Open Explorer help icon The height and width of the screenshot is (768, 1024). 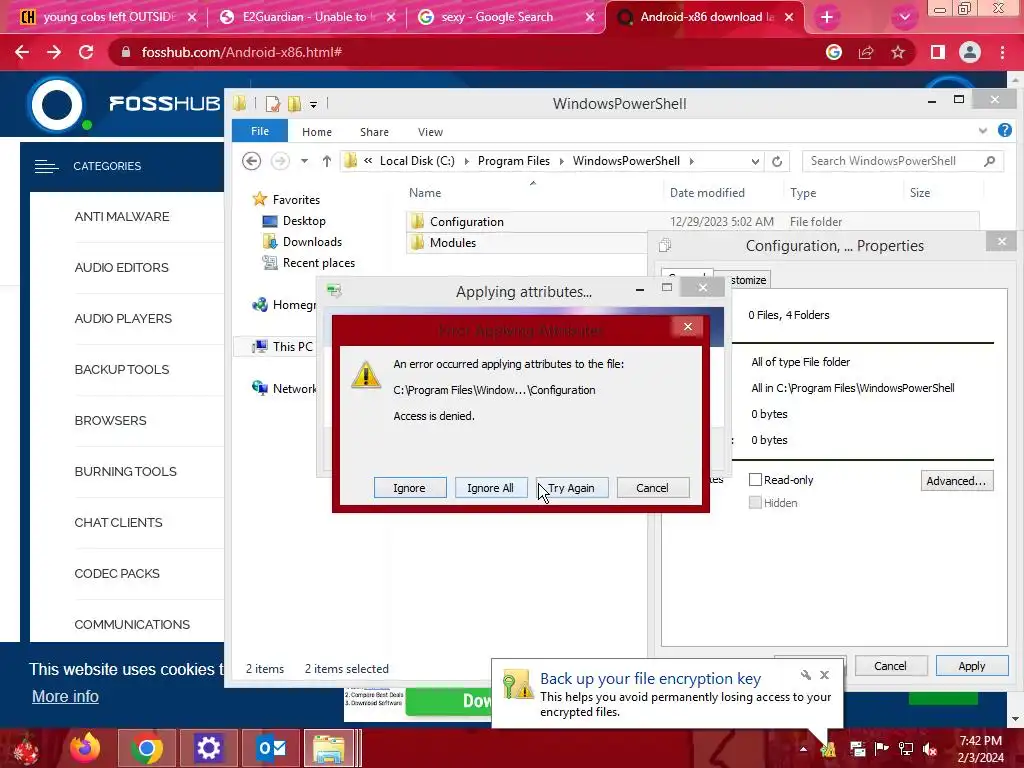coord(1005,131)
